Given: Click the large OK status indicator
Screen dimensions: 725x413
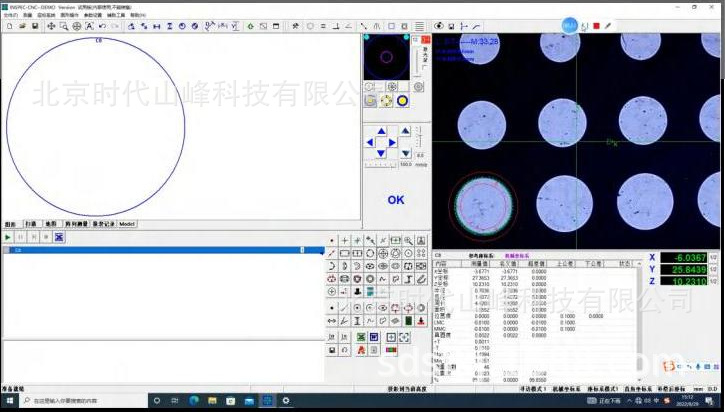Looking at the screenshot, I should (x=396, y=200).
